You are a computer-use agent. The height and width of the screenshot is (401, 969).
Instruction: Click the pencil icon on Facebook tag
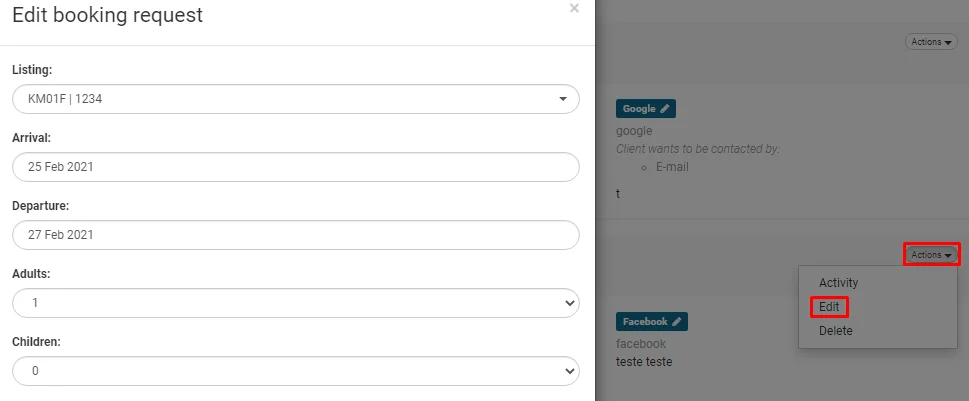[x=677, y=322]
